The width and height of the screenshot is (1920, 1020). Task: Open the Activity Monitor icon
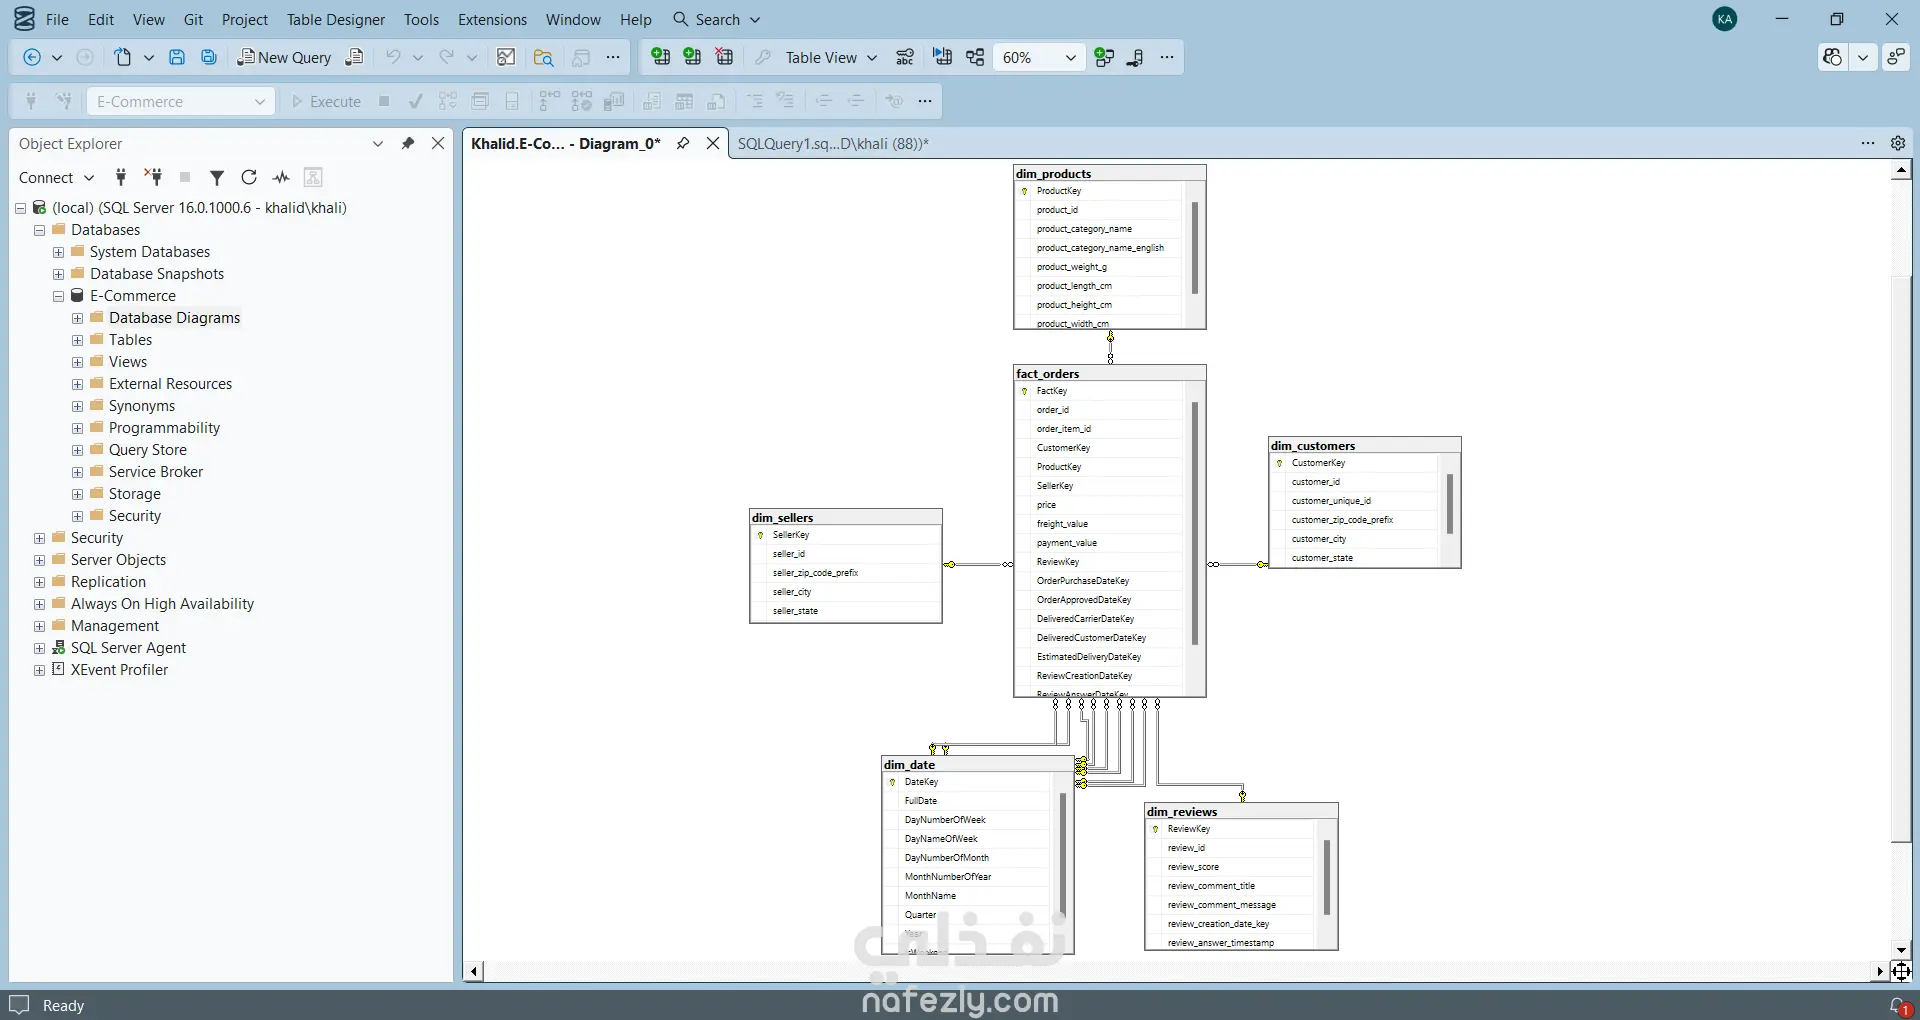pyautogui.click(x=281, y=178)
